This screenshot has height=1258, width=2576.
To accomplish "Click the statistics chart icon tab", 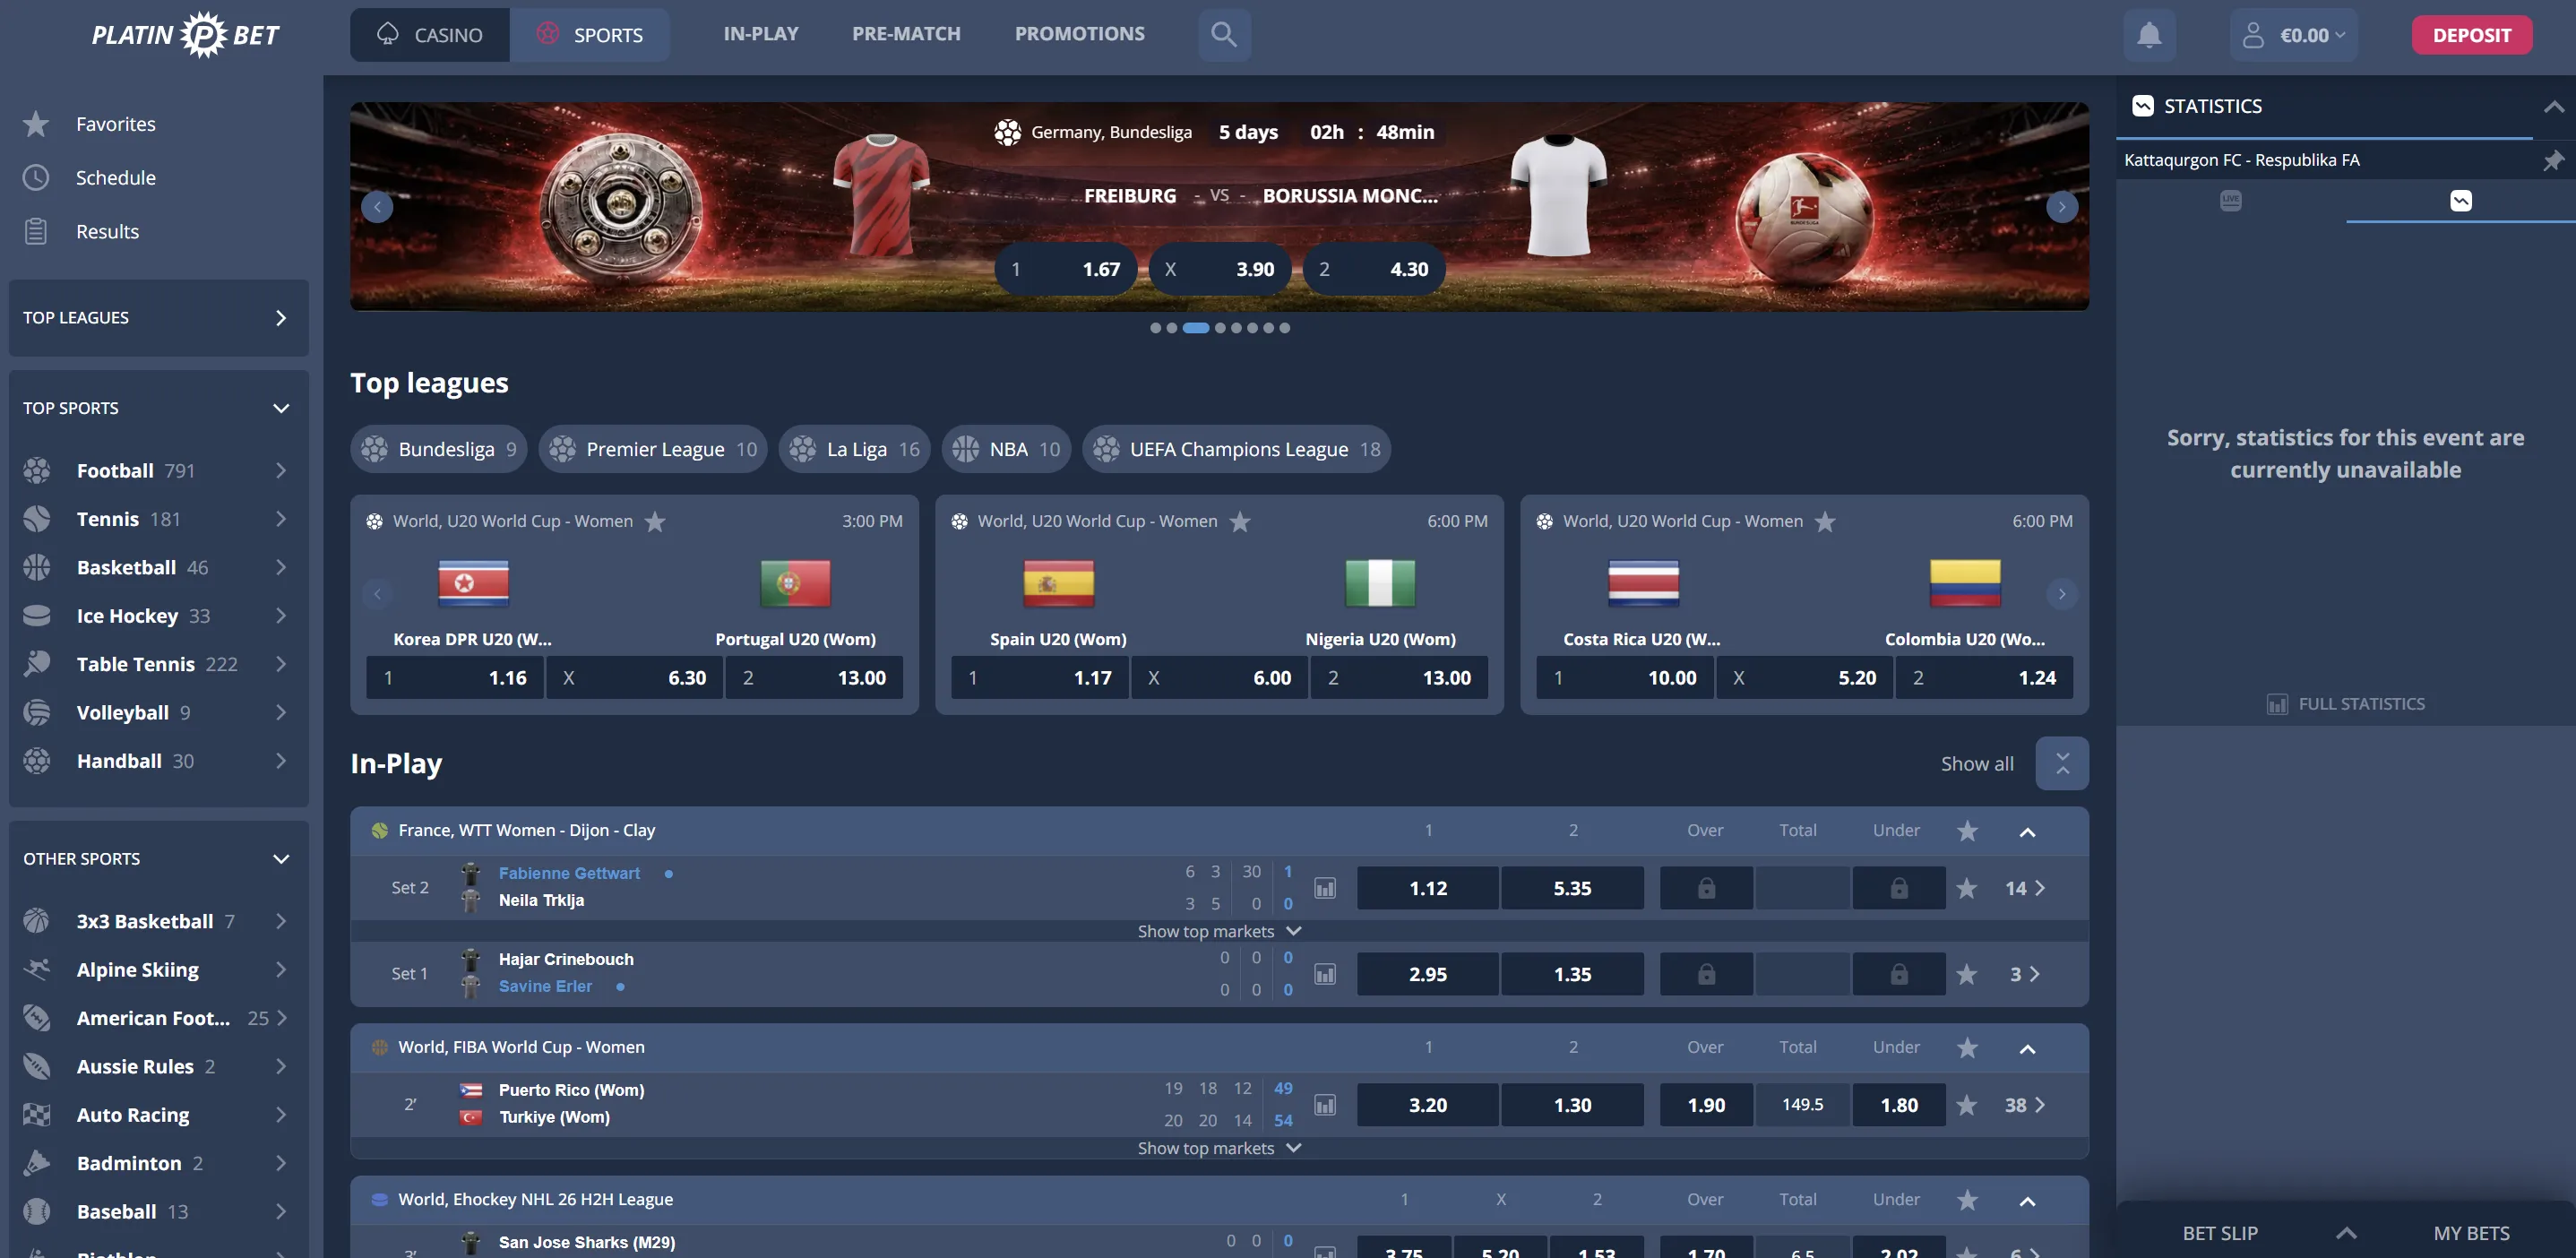I will [x=2461, y=201].
